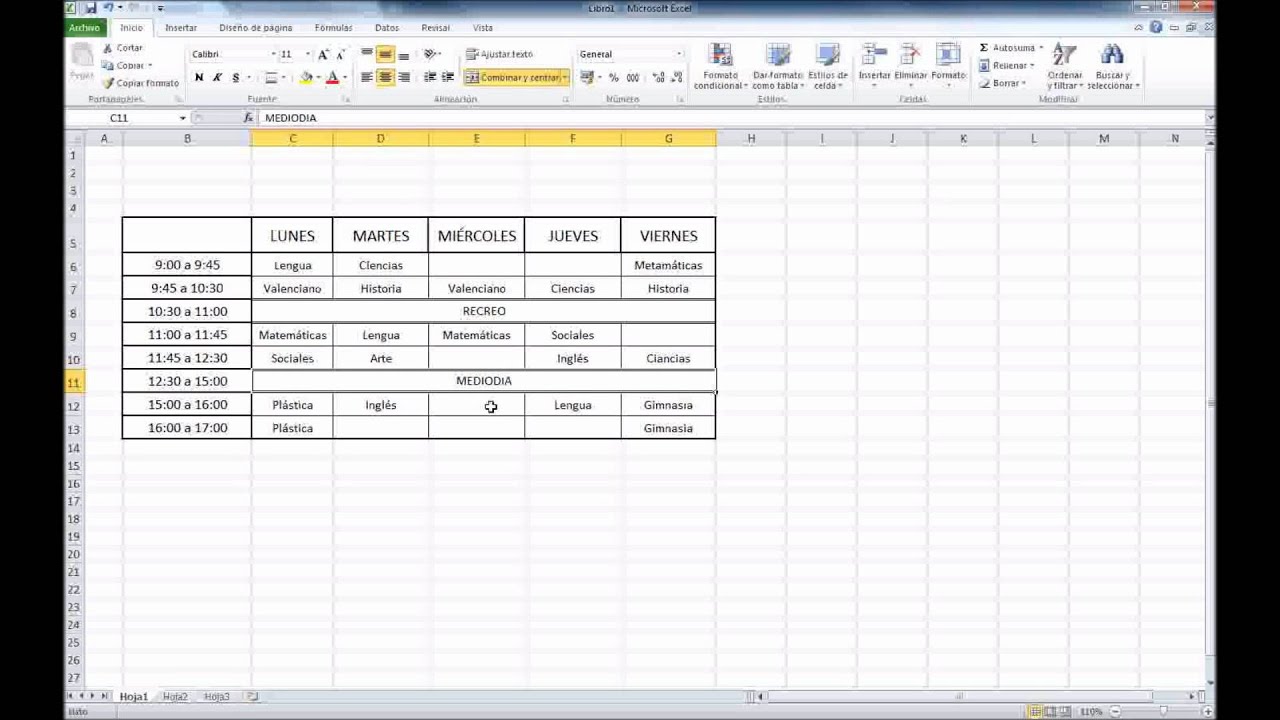Click the Copiar formato paintbrush
The width and height of the screenshot is (1280, 720).
[108, 83]
